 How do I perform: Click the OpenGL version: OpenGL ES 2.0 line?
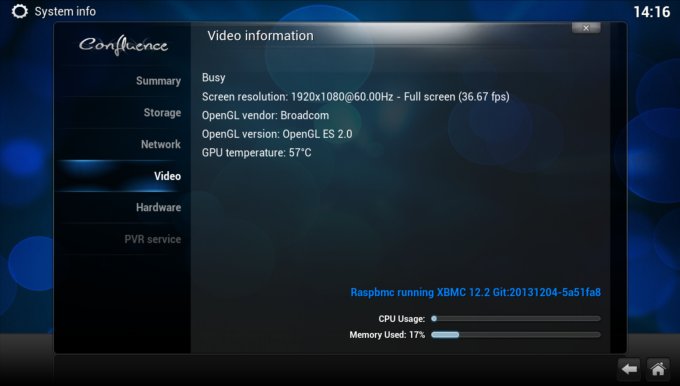(277, 134)
